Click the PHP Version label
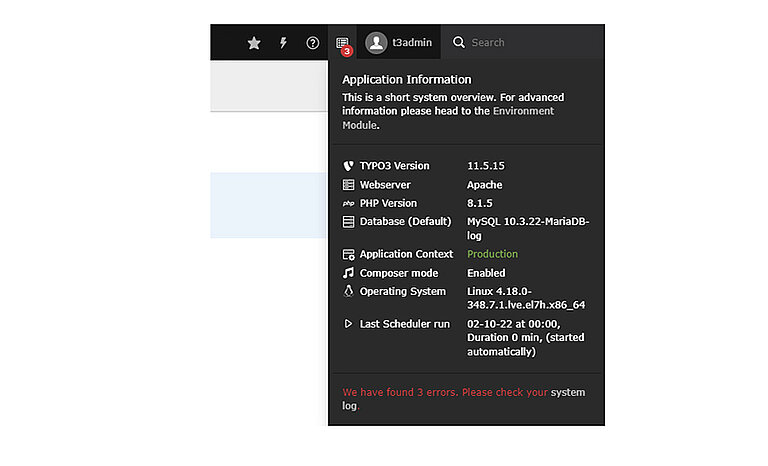Screen dimensions: 768x466 pos(388,203)
